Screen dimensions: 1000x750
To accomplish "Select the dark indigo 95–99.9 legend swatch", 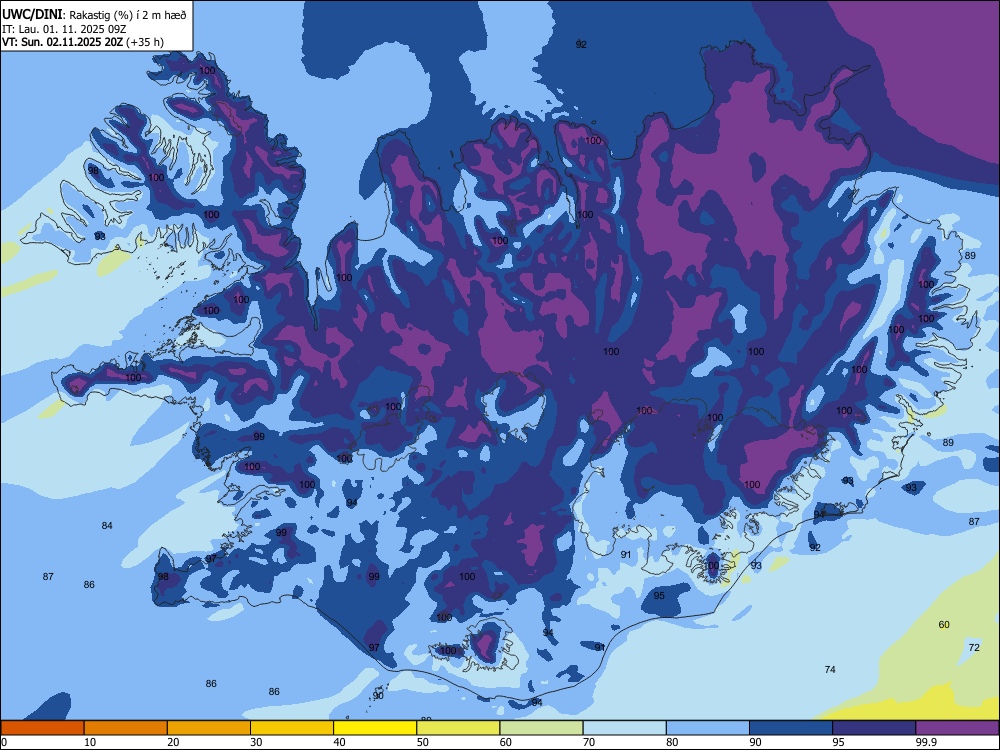I will tap(874, 728).
